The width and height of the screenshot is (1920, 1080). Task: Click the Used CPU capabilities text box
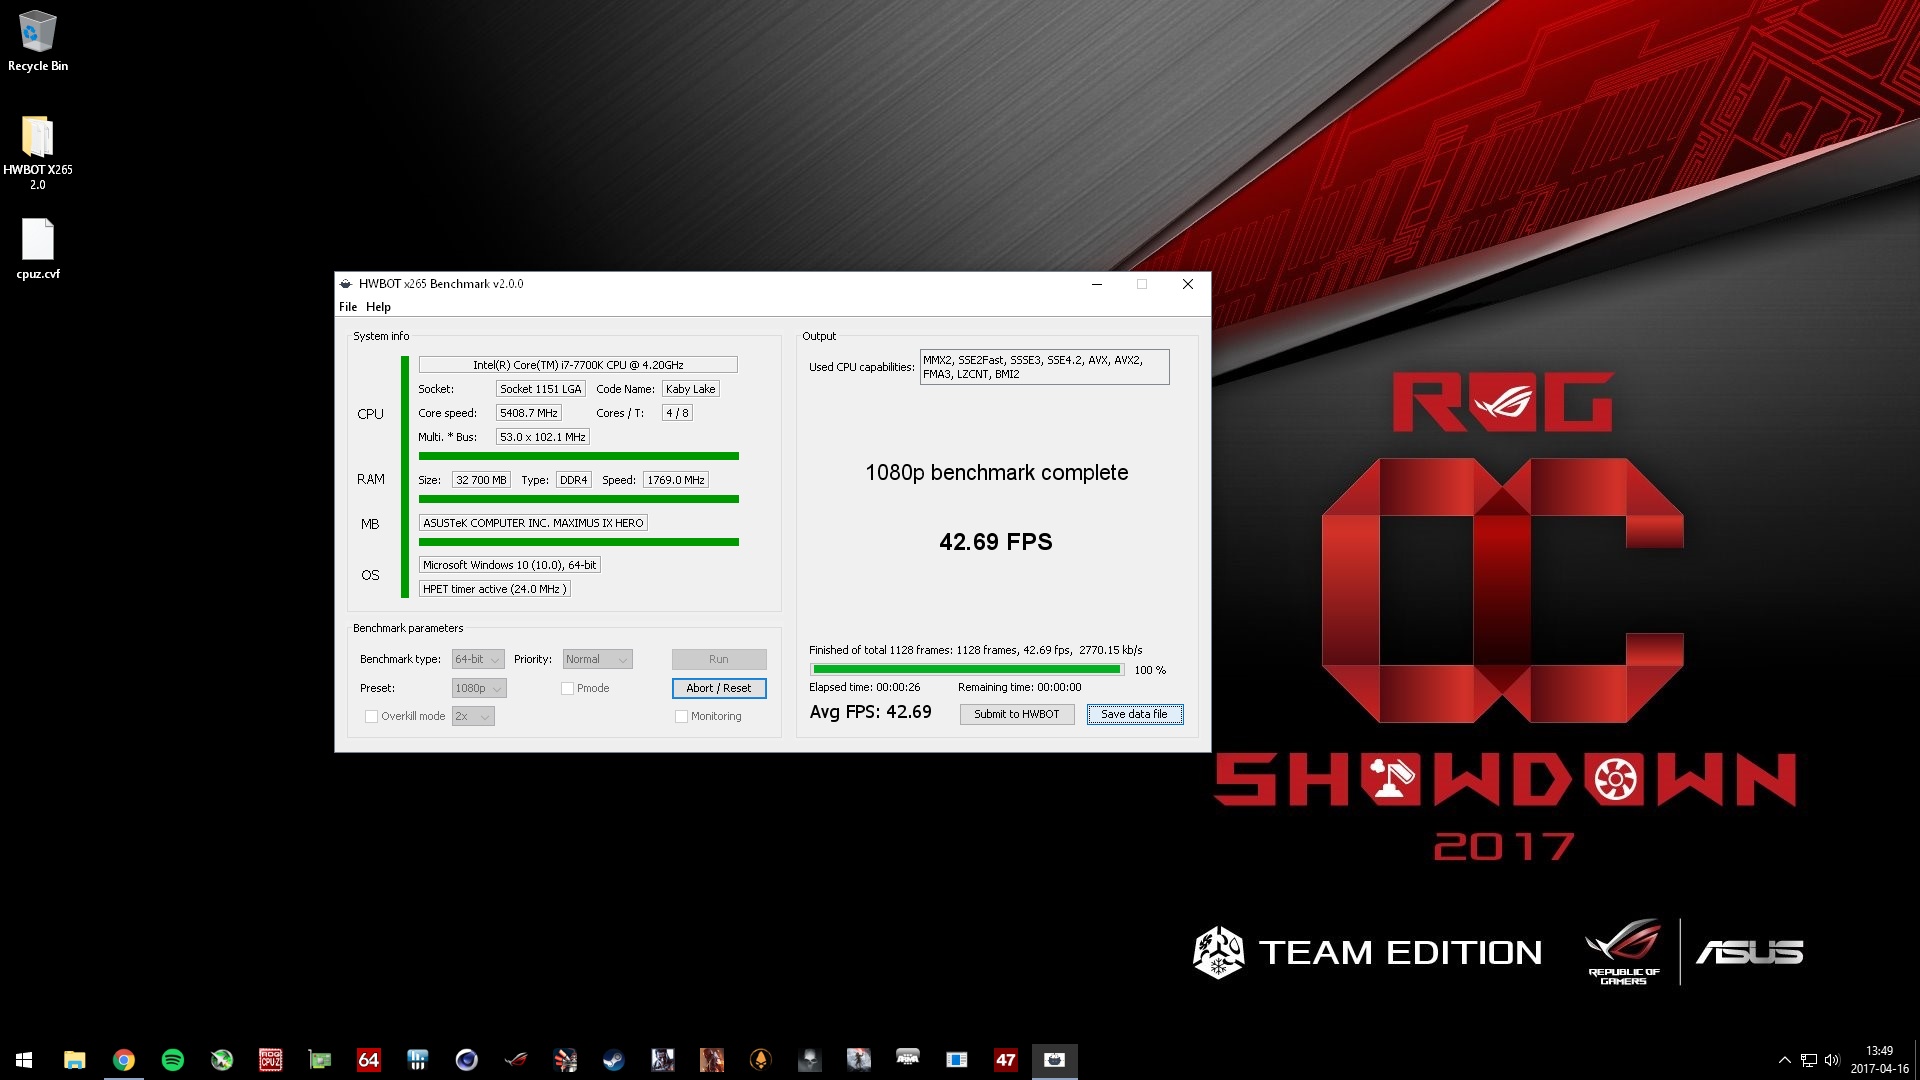1044,367
